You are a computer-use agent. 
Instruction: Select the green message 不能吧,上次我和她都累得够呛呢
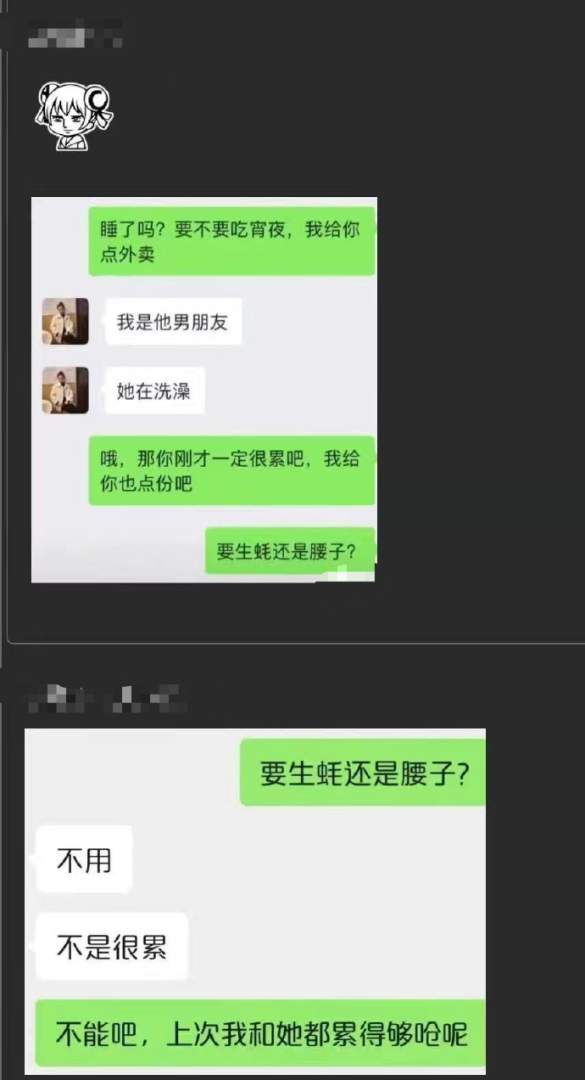261,1034
